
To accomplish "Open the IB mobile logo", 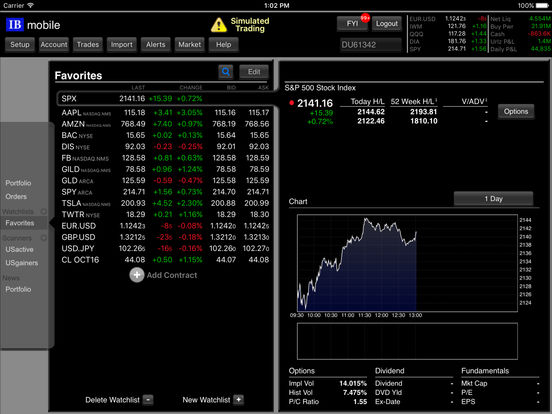I will (x=33, y=25).
